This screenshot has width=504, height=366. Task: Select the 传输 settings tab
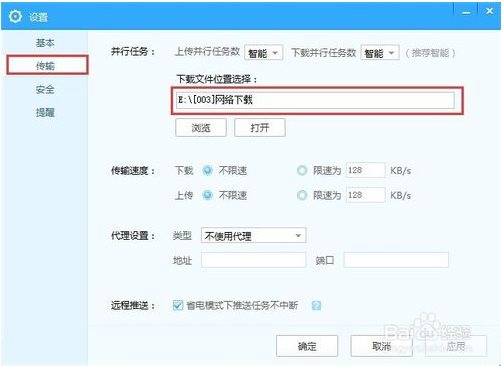[x=47, y=65]
